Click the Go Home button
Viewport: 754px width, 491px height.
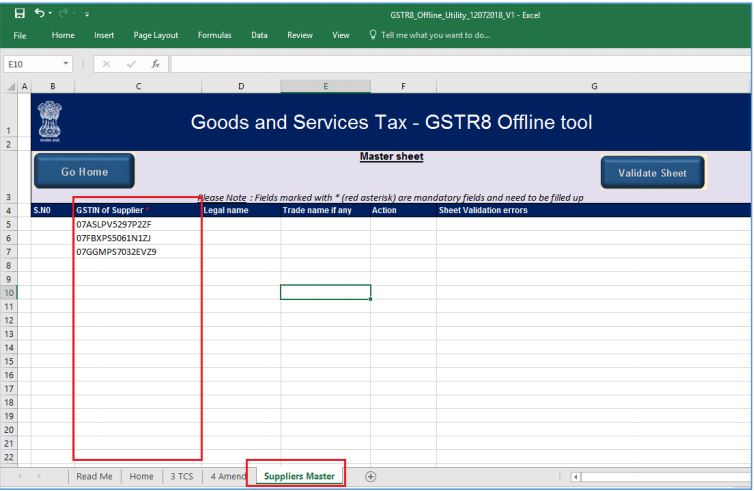pos(84,171)
